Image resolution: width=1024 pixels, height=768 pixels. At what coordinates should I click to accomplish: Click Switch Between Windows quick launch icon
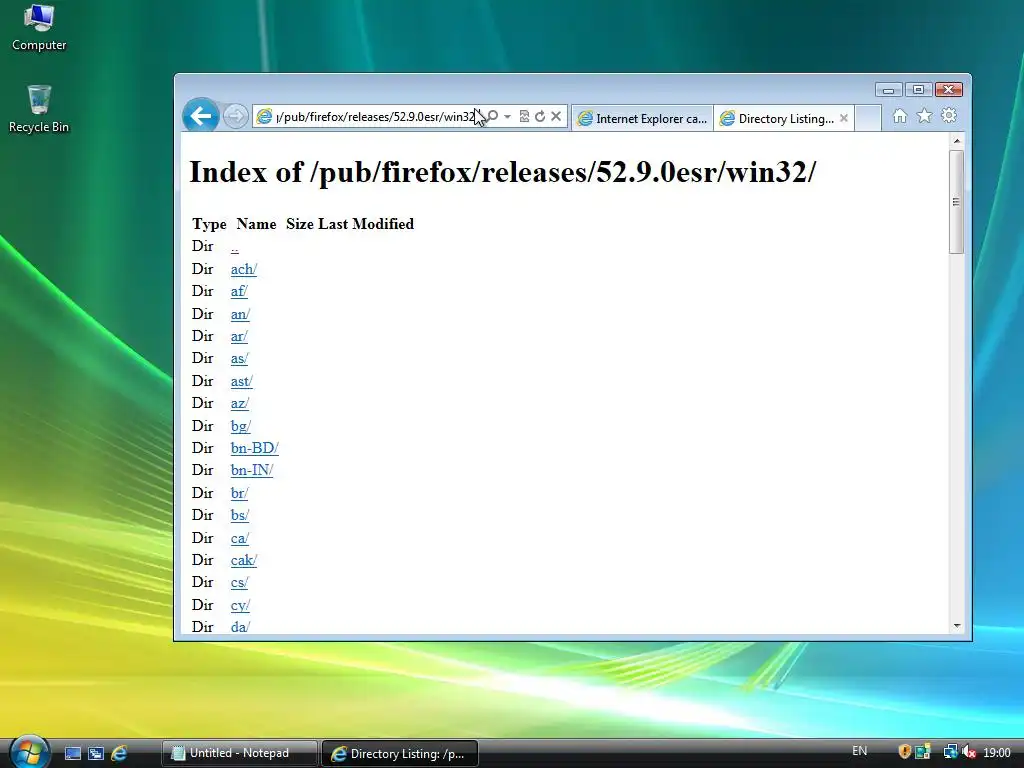click(96, 753)
